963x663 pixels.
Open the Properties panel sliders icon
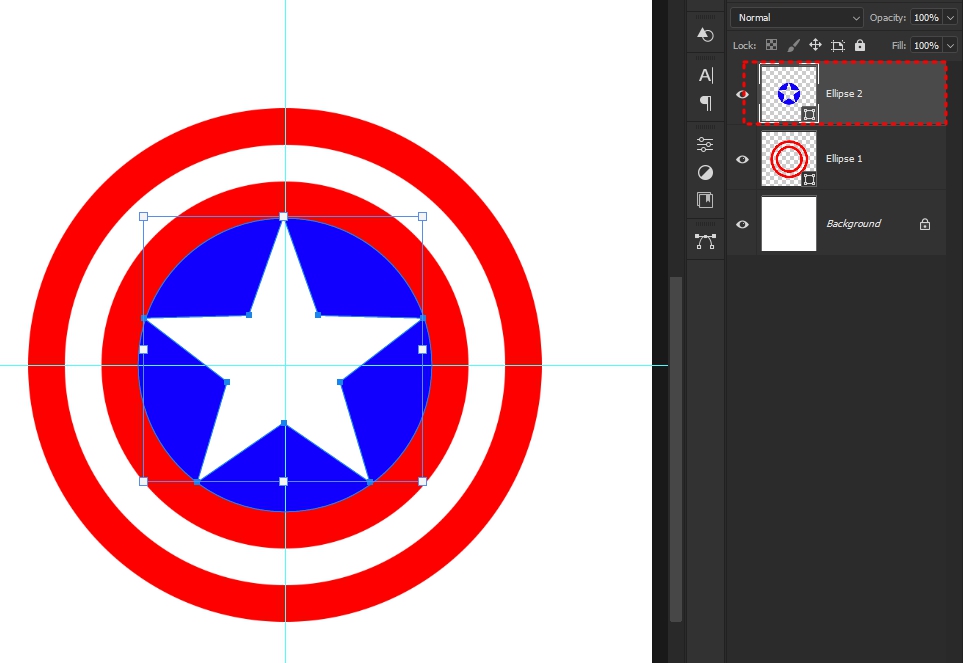click(x=705, y=144)
